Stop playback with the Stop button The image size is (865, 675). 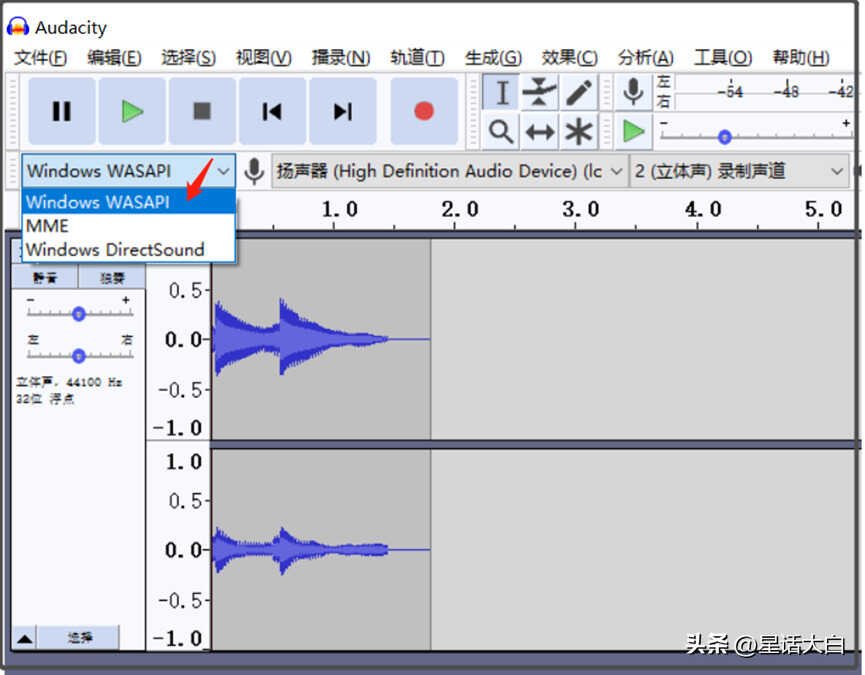tap(202, 111)
